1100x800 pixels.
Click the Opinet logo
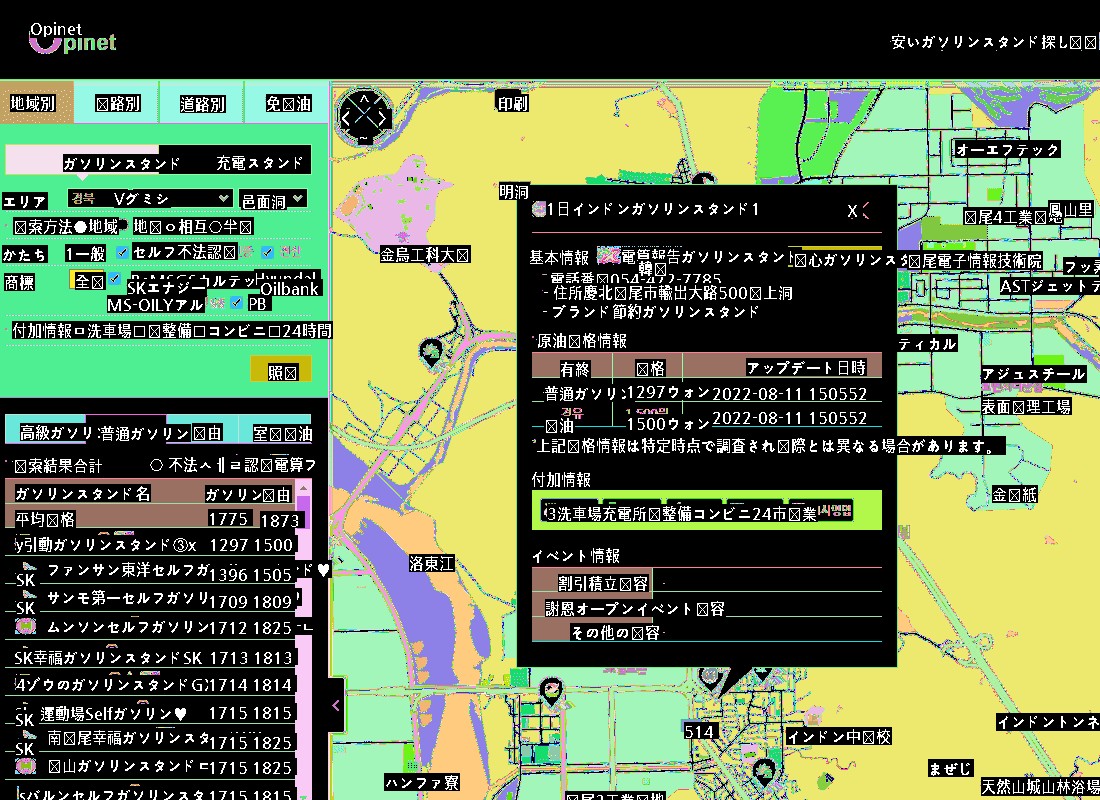(x=72, y=39)
